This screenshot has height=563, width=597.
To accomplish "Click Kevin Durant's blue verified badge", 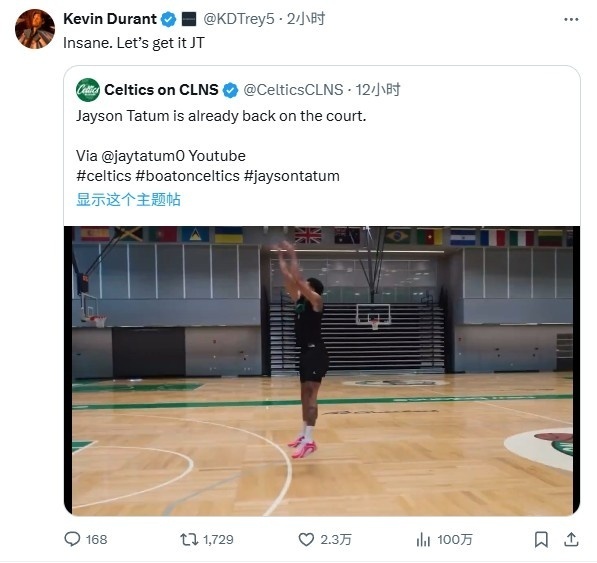I will coord(168,19).
